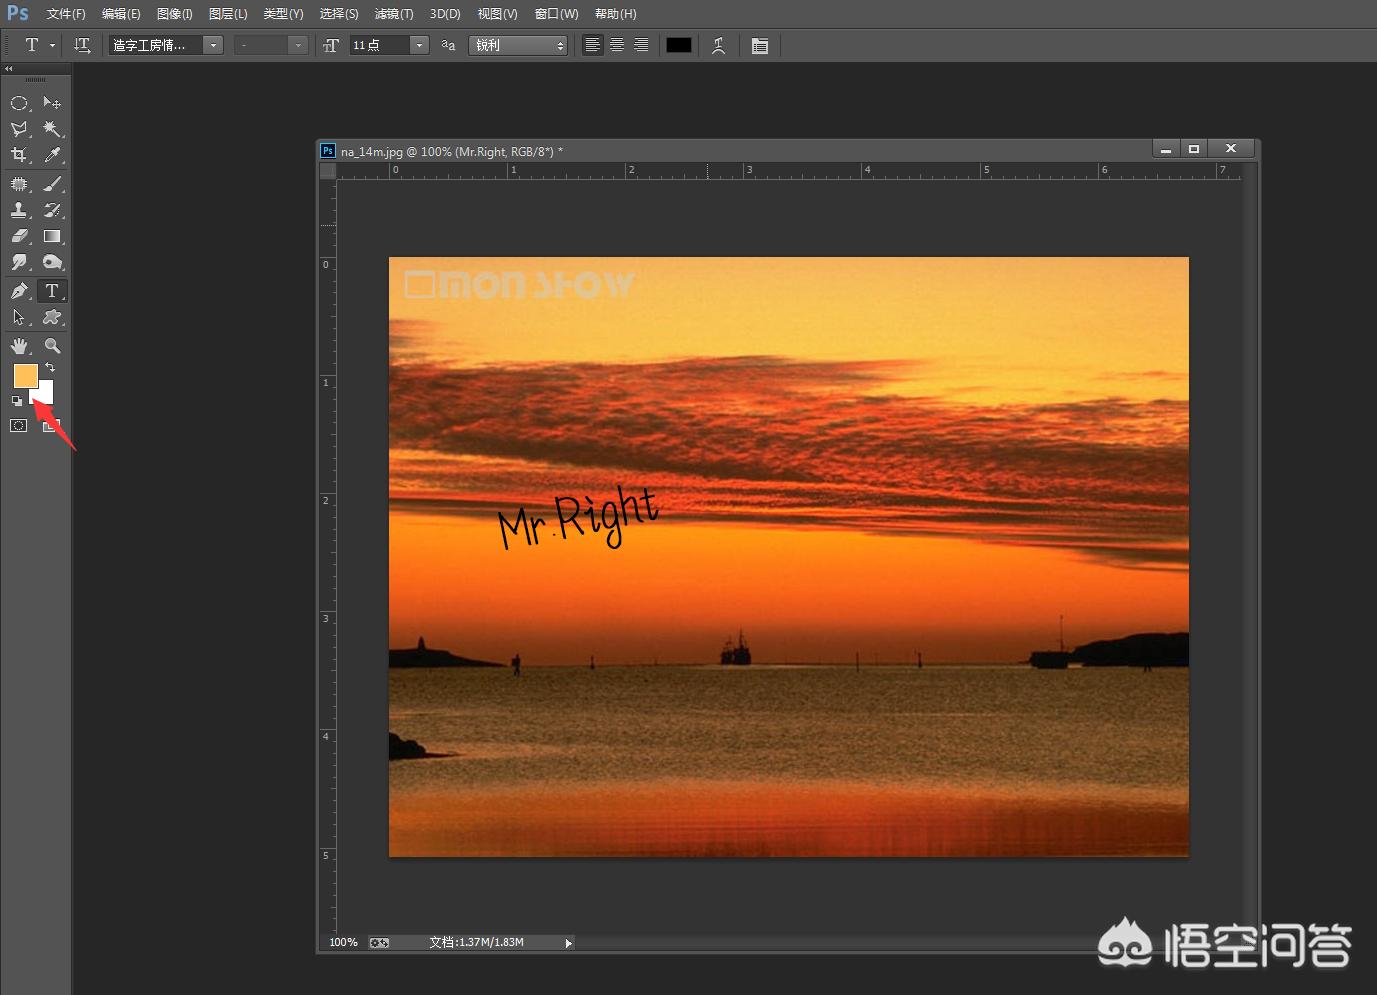
Task: Click the create warped text icon
Action: [718, 45]
